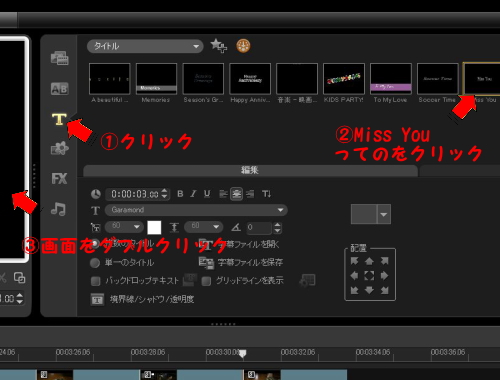Click 字幕ファイルを保存 button

point(250,262)
